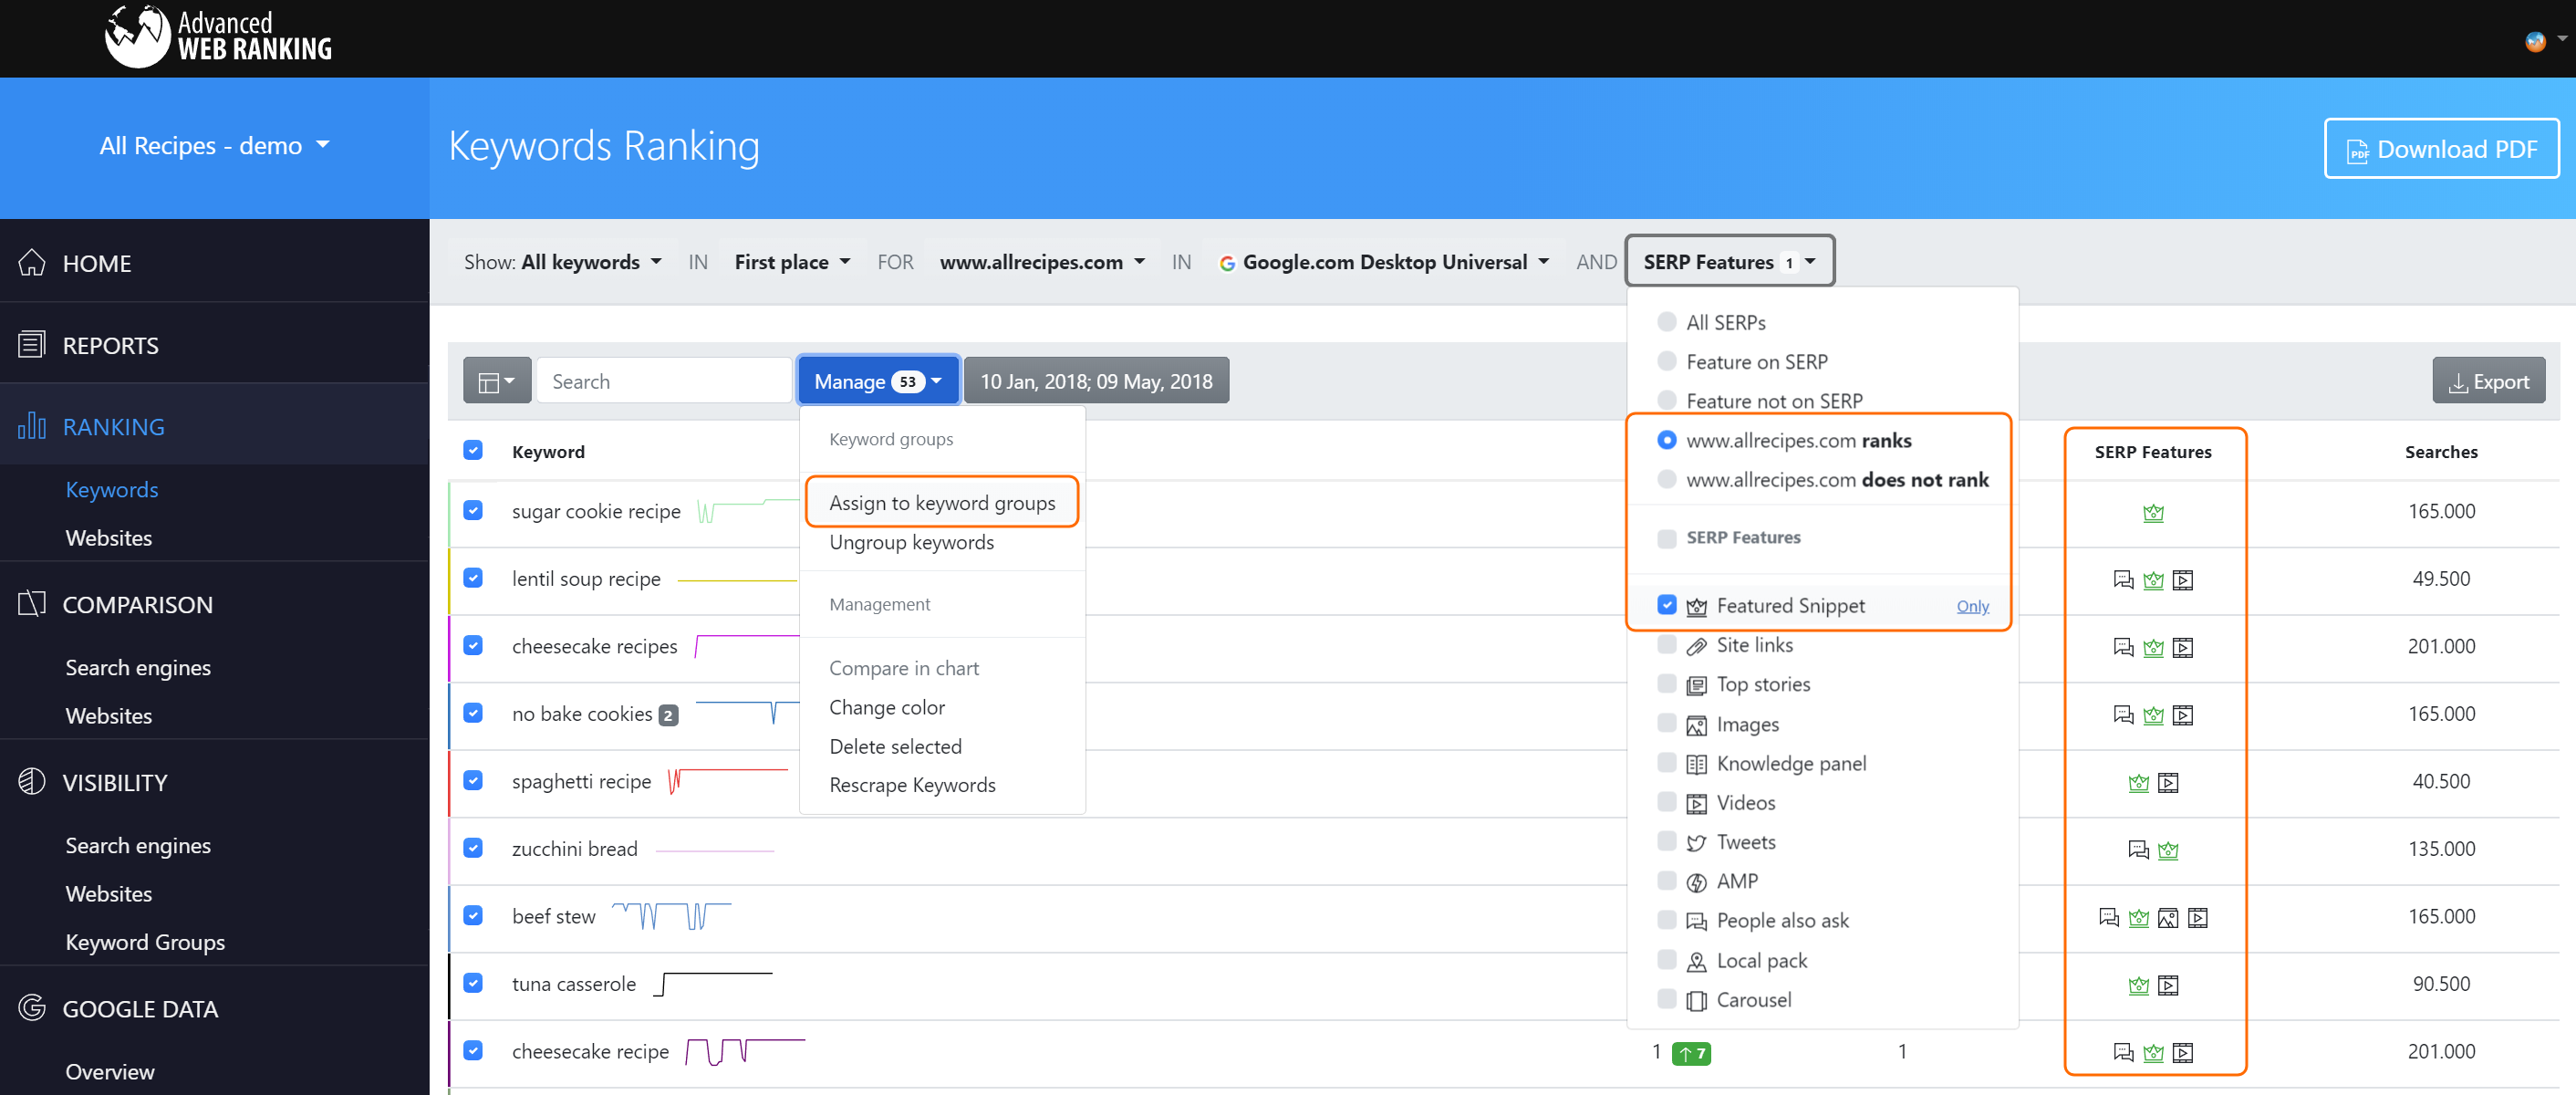2576x1095 pixels.
Task: Choose Ungroup keywords from the menu
Action: coord(911,542)
